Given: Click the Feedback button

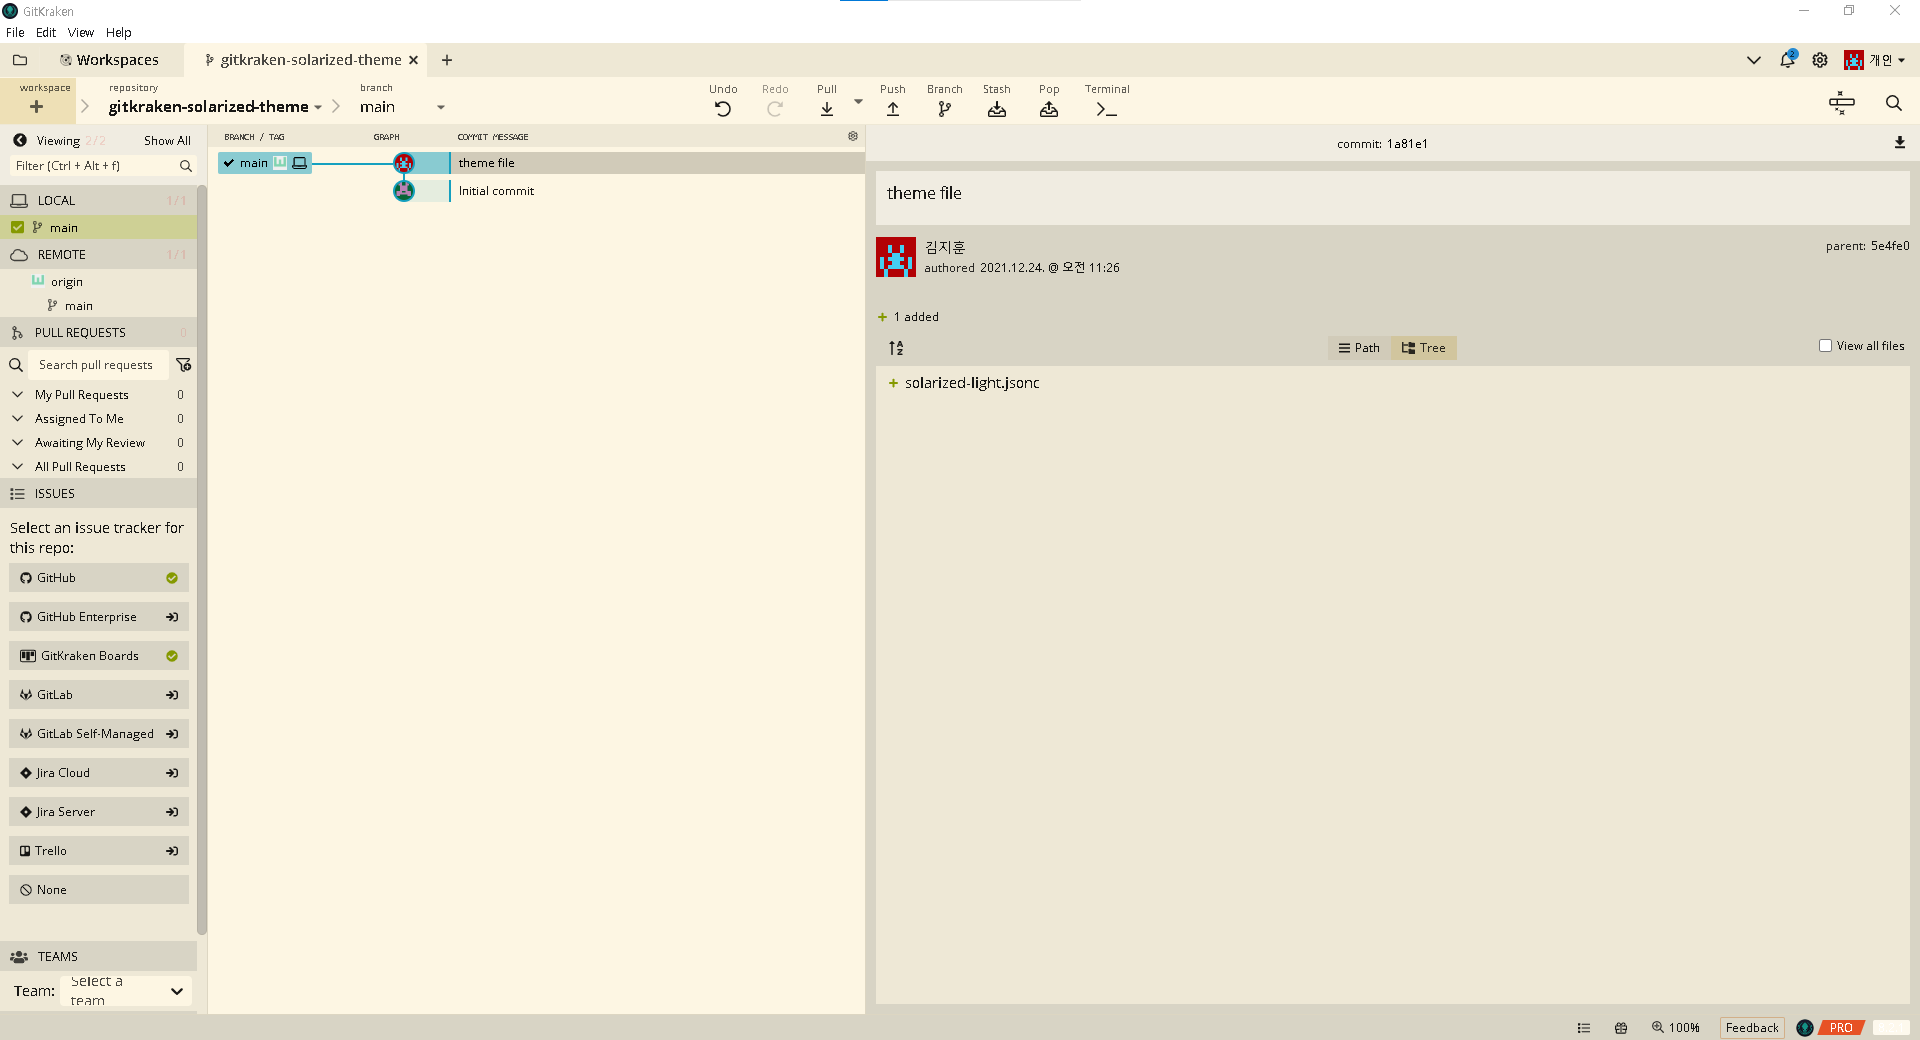Looking at the screenshot, I should tap(1752, 1028).
